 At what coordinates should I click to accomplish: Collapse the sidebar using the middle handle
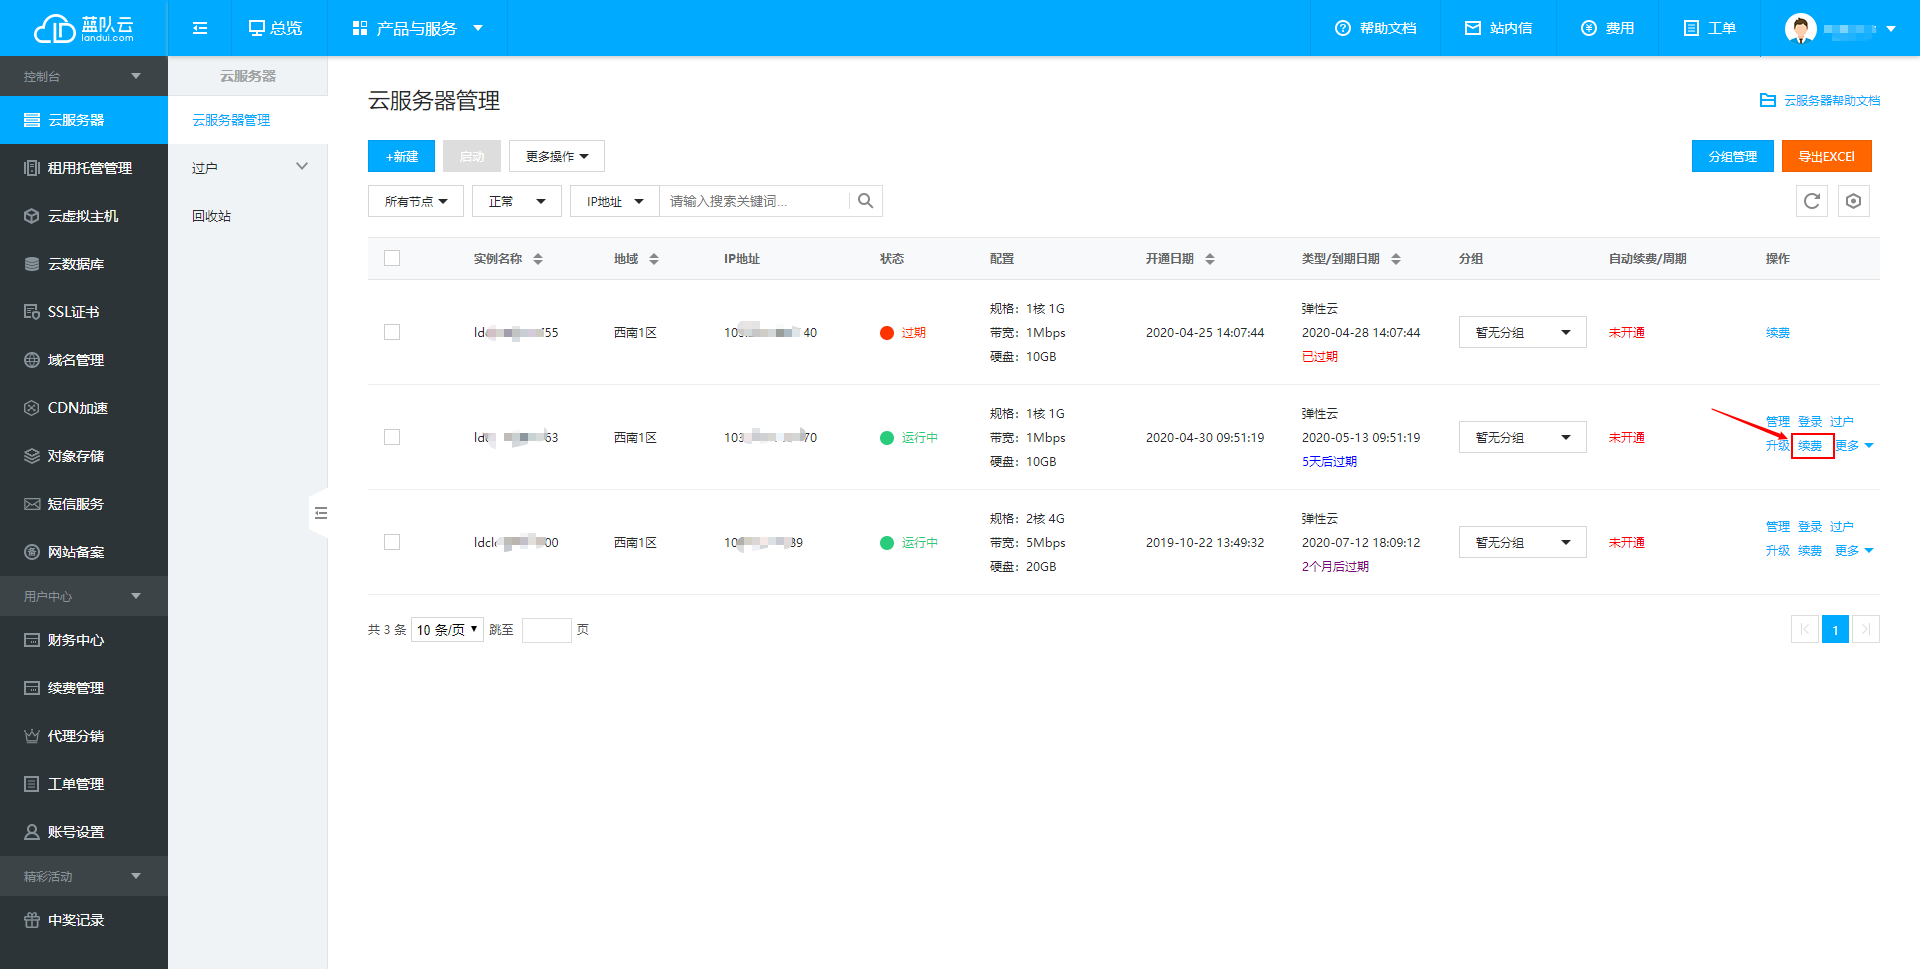tap(320, 513)
